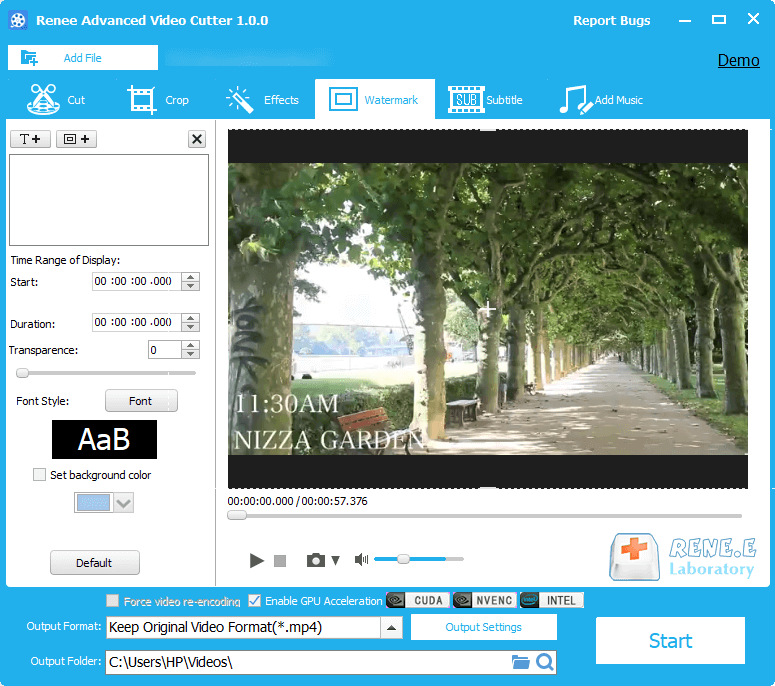Expand the snapshot options arrow
This screenshot has width=775, height=686.
[336, 560]
